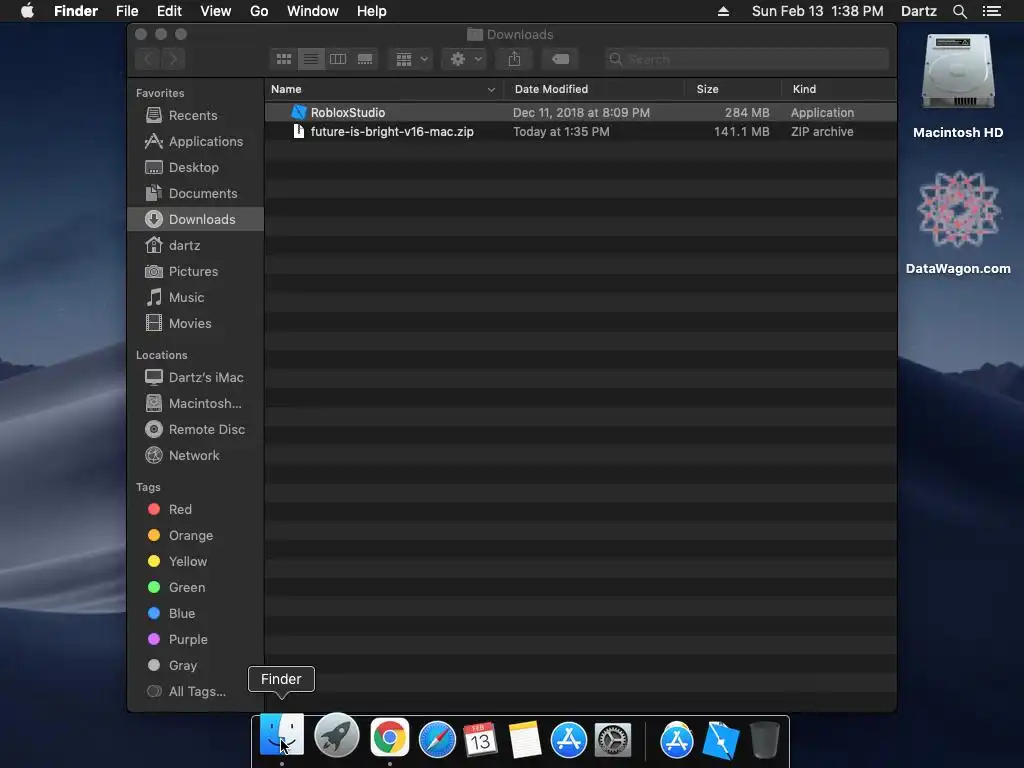Screen dimensions: 1024x768
Task: Open Google Chrome from the Dock
Action: (x=390, y=738)
